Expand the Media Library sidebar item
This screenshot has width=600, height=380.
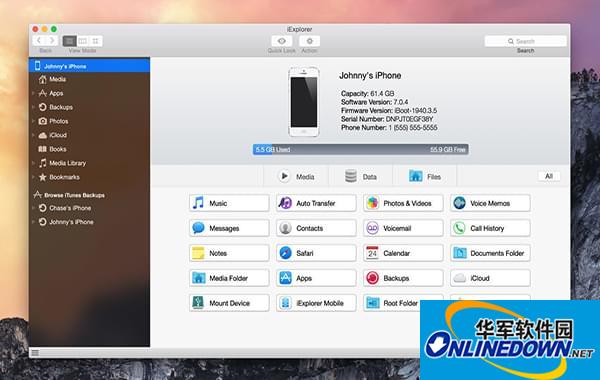[x=33, y=163]
